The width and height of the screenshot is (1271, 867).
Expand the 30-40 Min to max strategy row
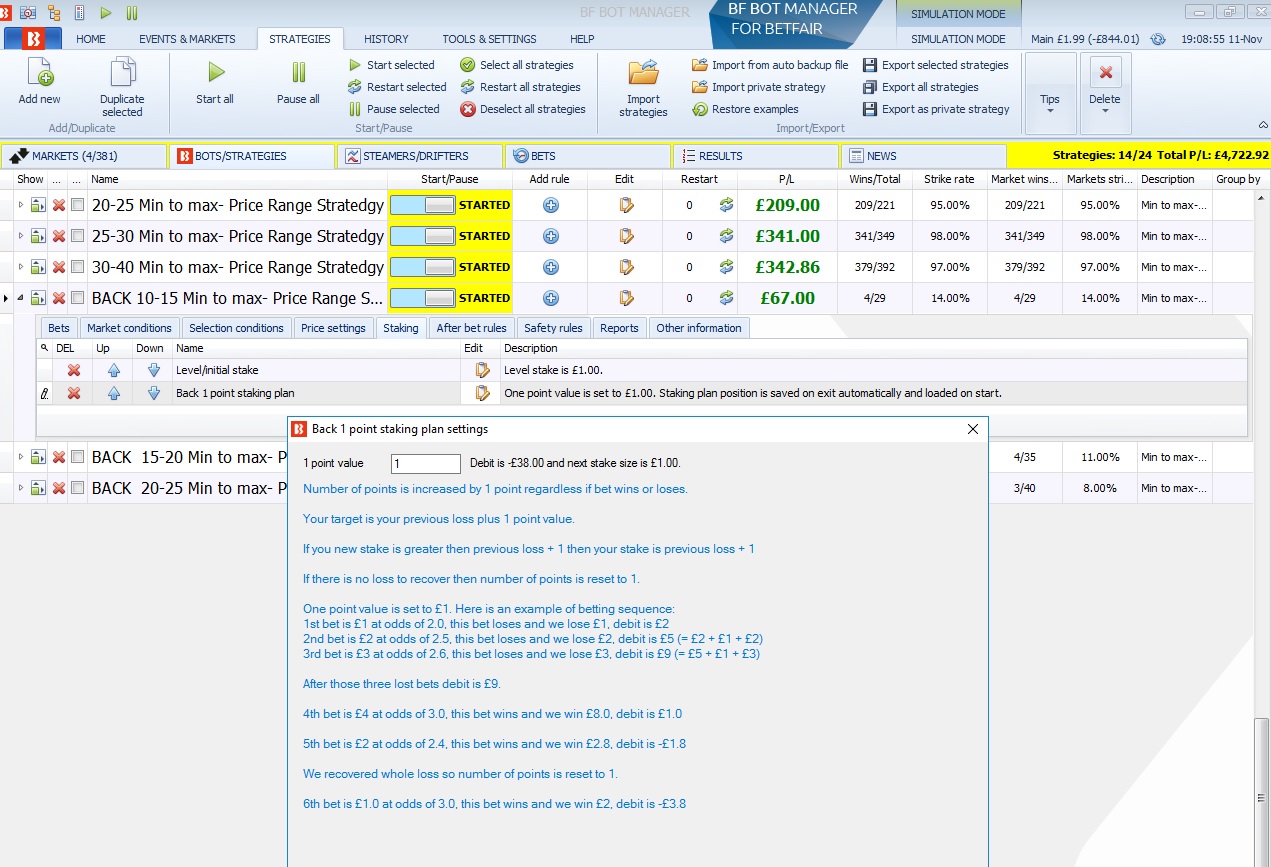pos(21,267)
